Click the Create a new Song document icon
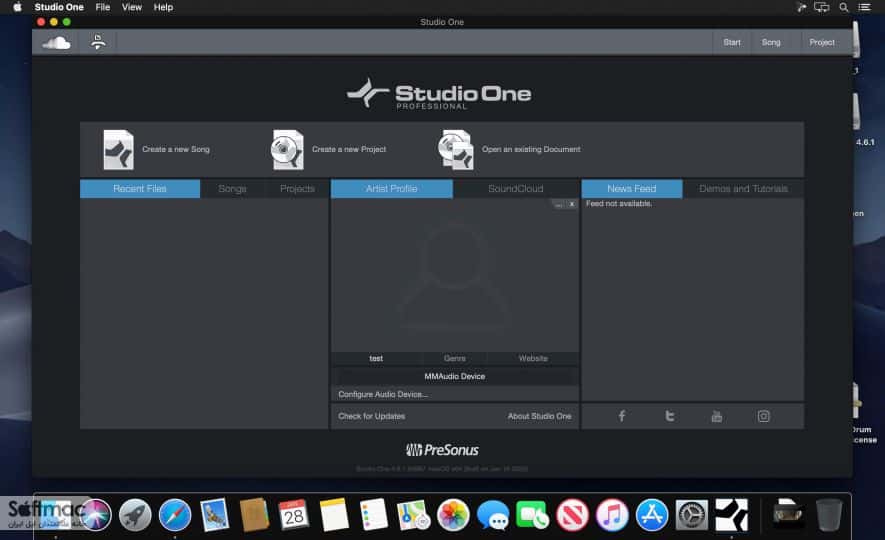The image size is (885, 540). [x=119, y=150]
